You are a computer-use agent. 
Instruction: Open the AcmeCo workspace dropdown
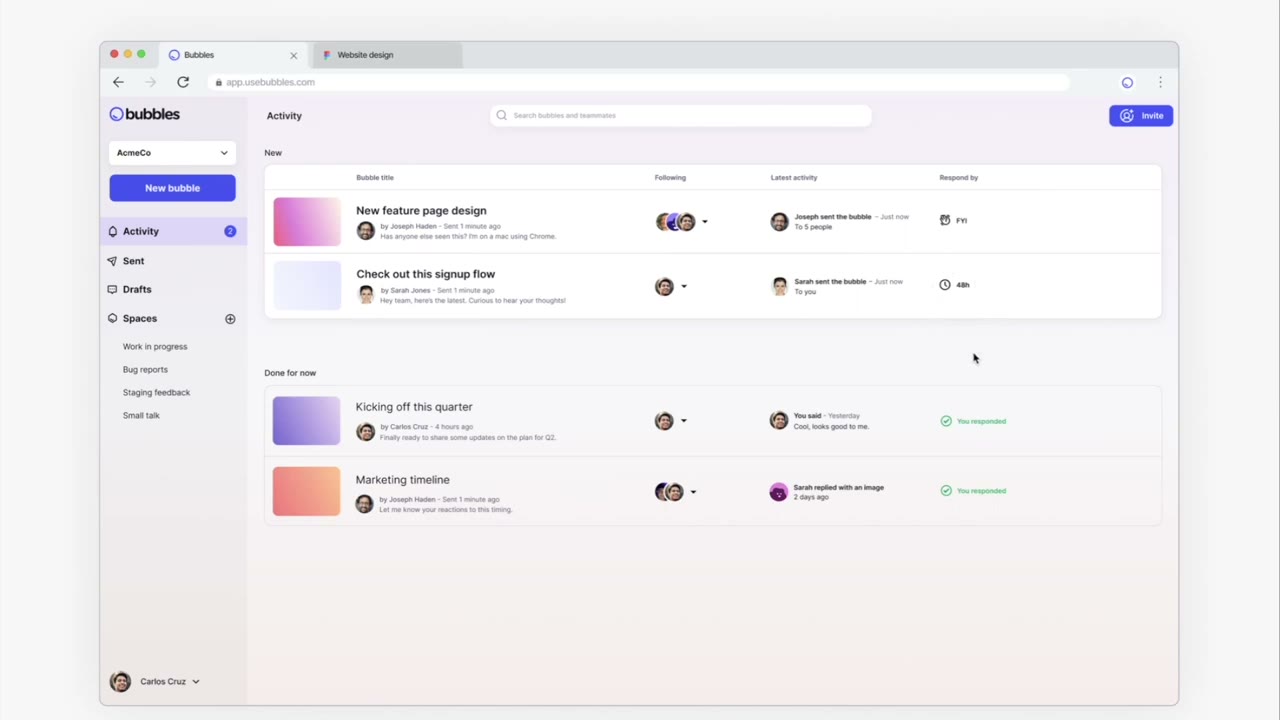(x=172, y=153)
